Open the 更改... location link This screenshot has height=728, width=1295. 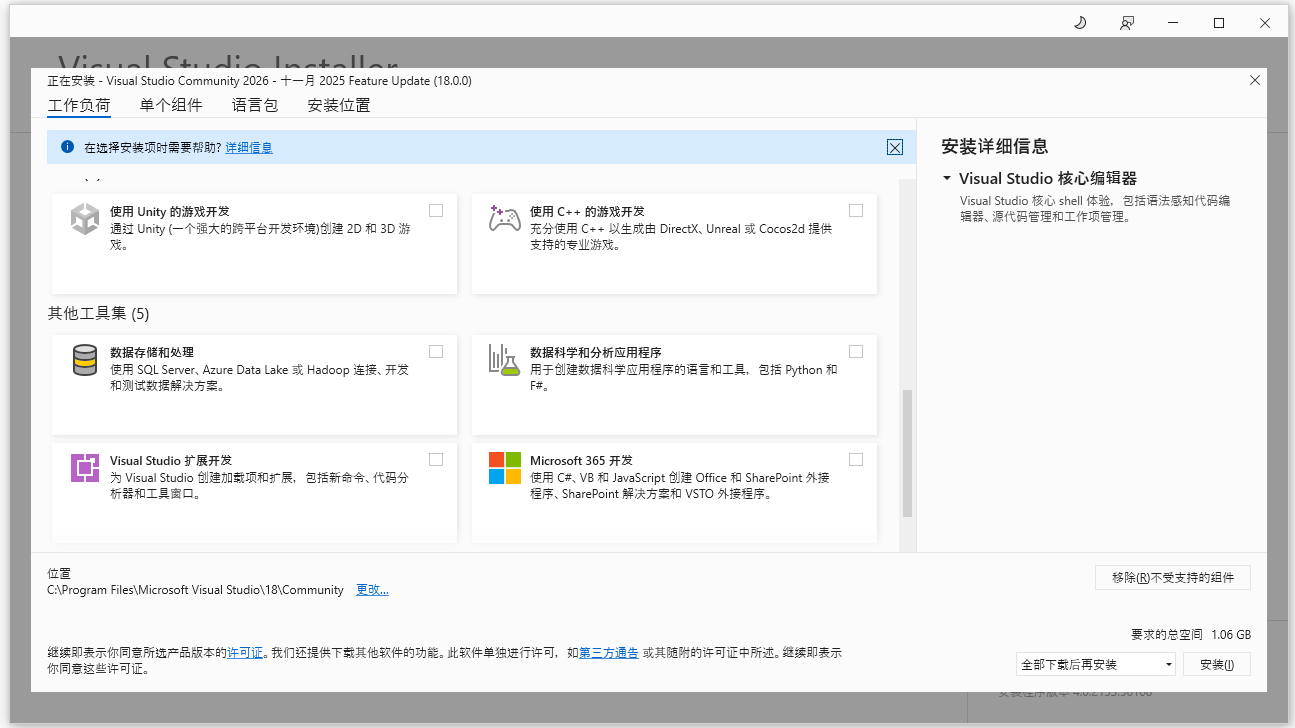click(x=371, y=589)
